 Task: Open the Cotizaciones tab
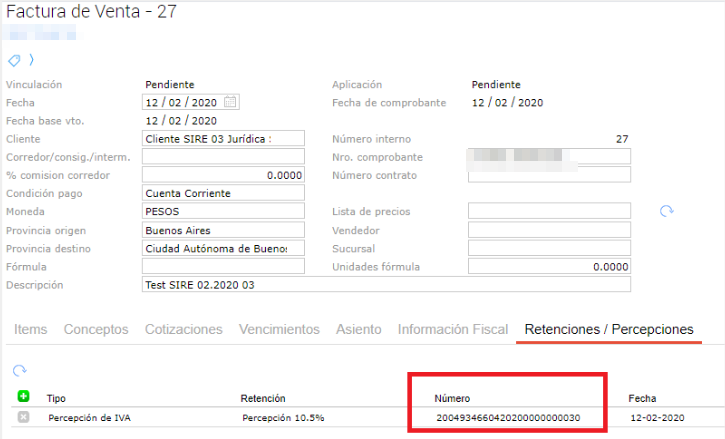click(x=184, y=329)
